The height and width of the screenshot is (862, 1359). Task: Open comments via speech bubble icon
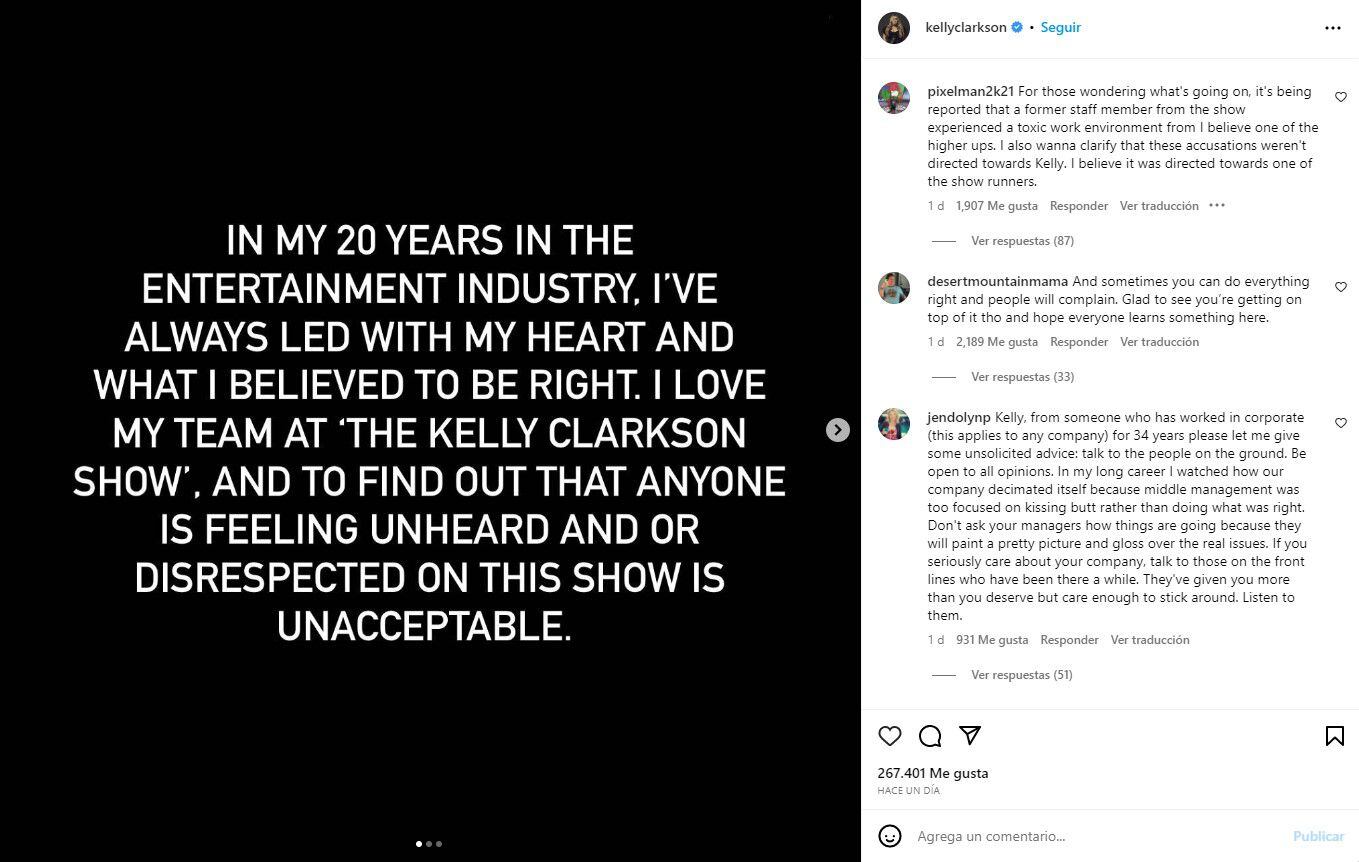(x=930, y=736)
